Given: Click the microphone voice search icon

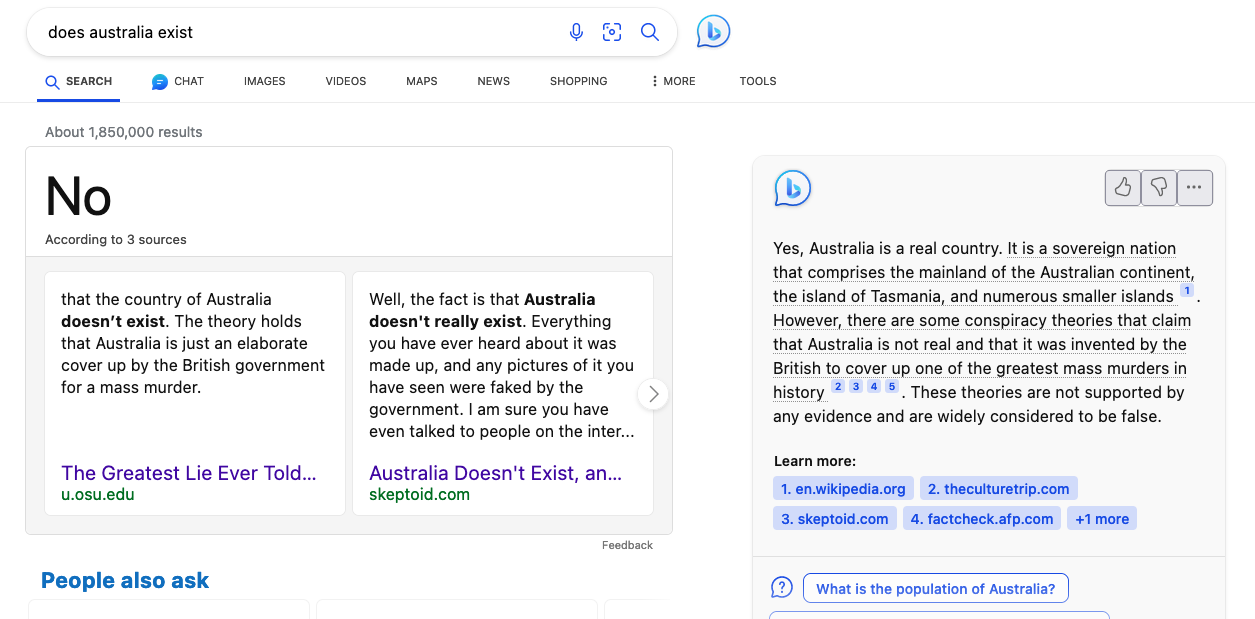Looking at the screenshot, I should (x=576, y=32).
